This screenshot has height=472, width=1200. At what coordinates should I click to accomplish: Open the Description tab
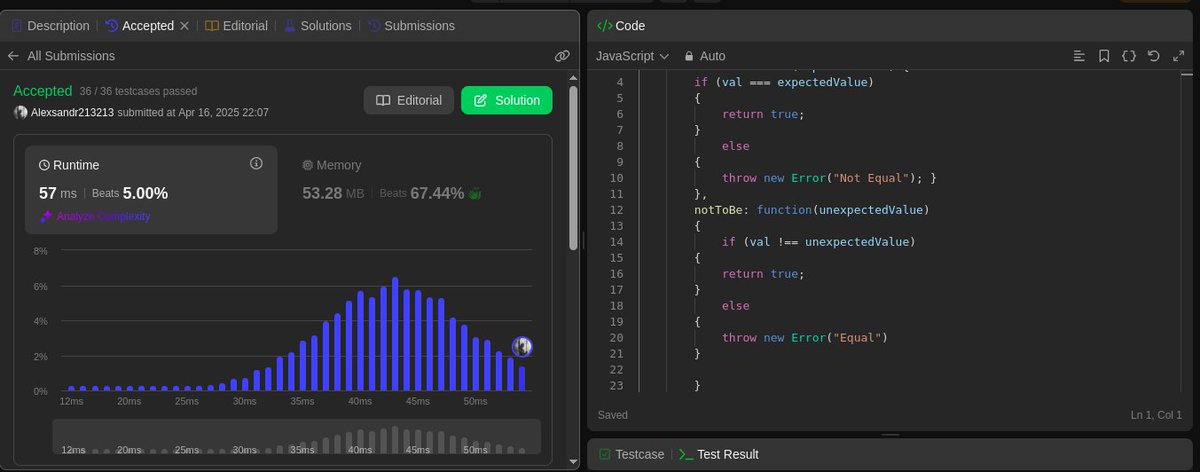[50, 25]
